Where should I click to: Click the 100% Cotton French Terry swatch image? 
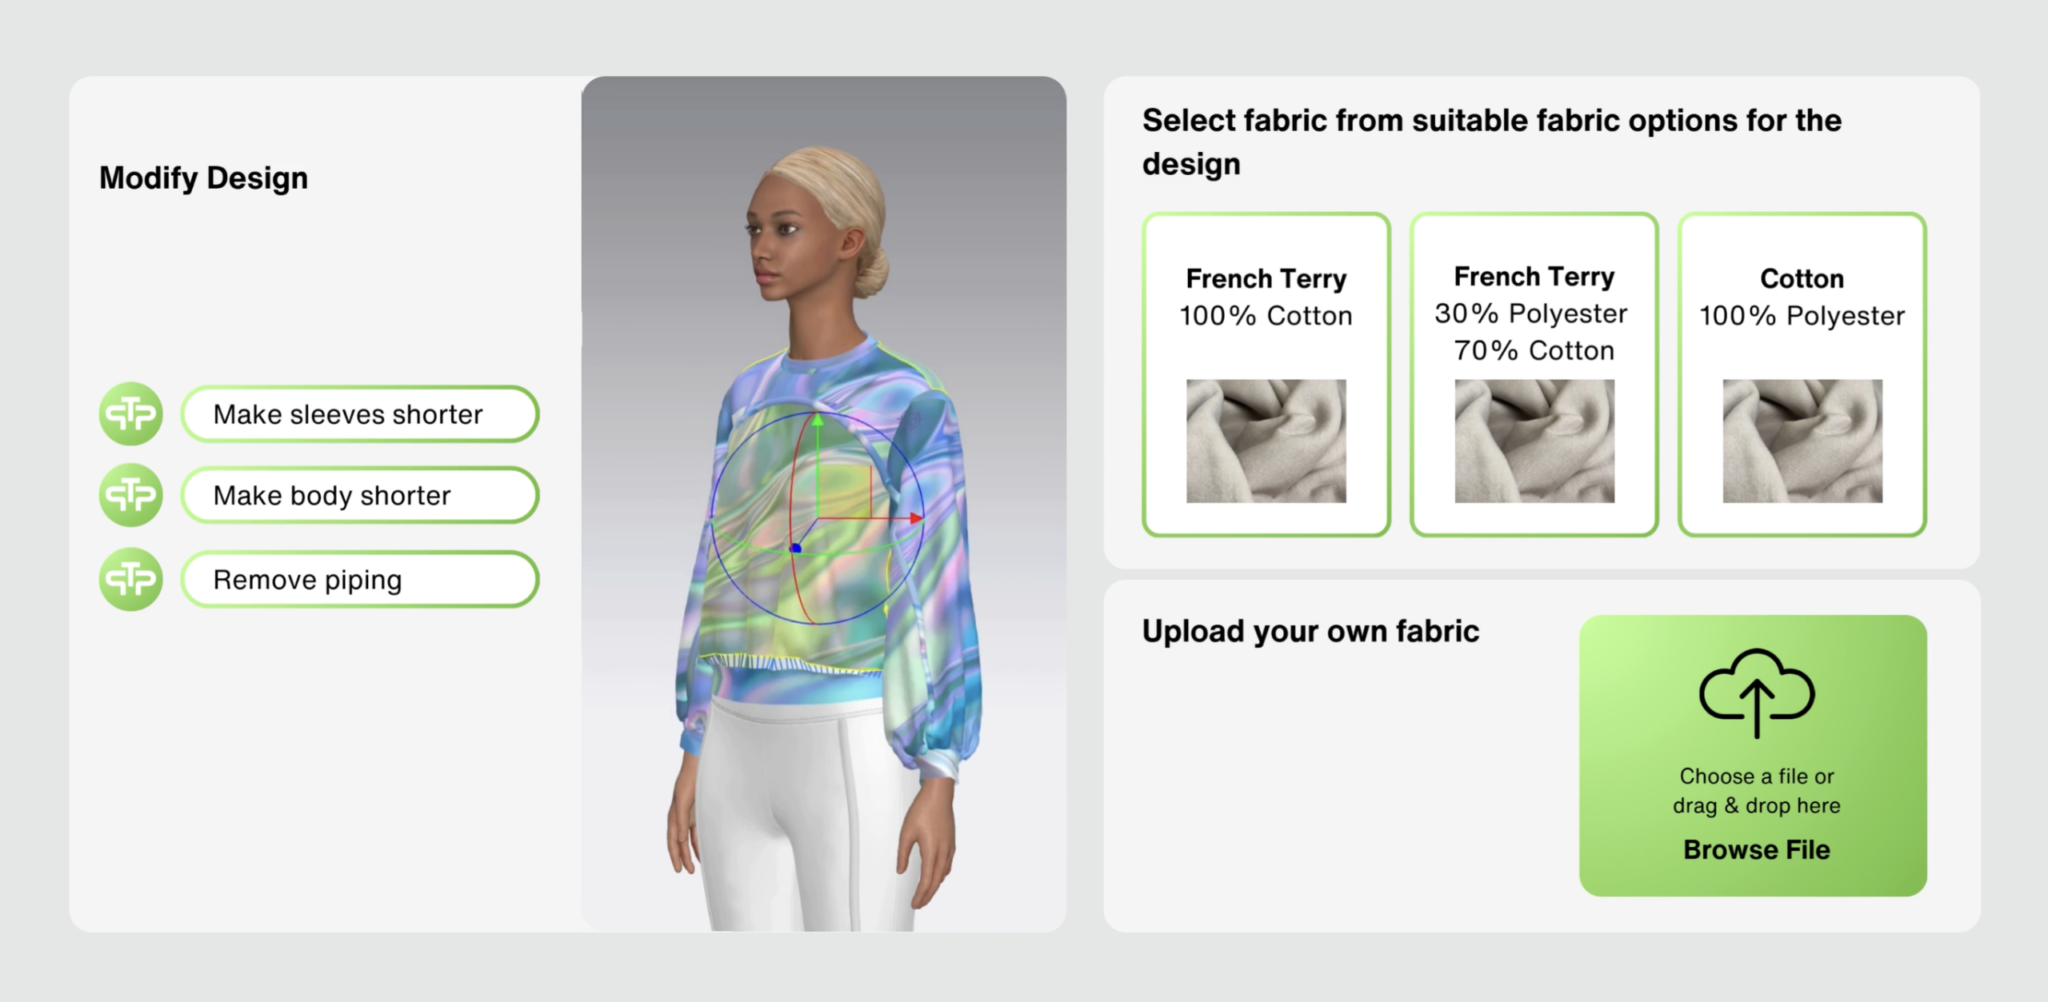point(1266,441)
